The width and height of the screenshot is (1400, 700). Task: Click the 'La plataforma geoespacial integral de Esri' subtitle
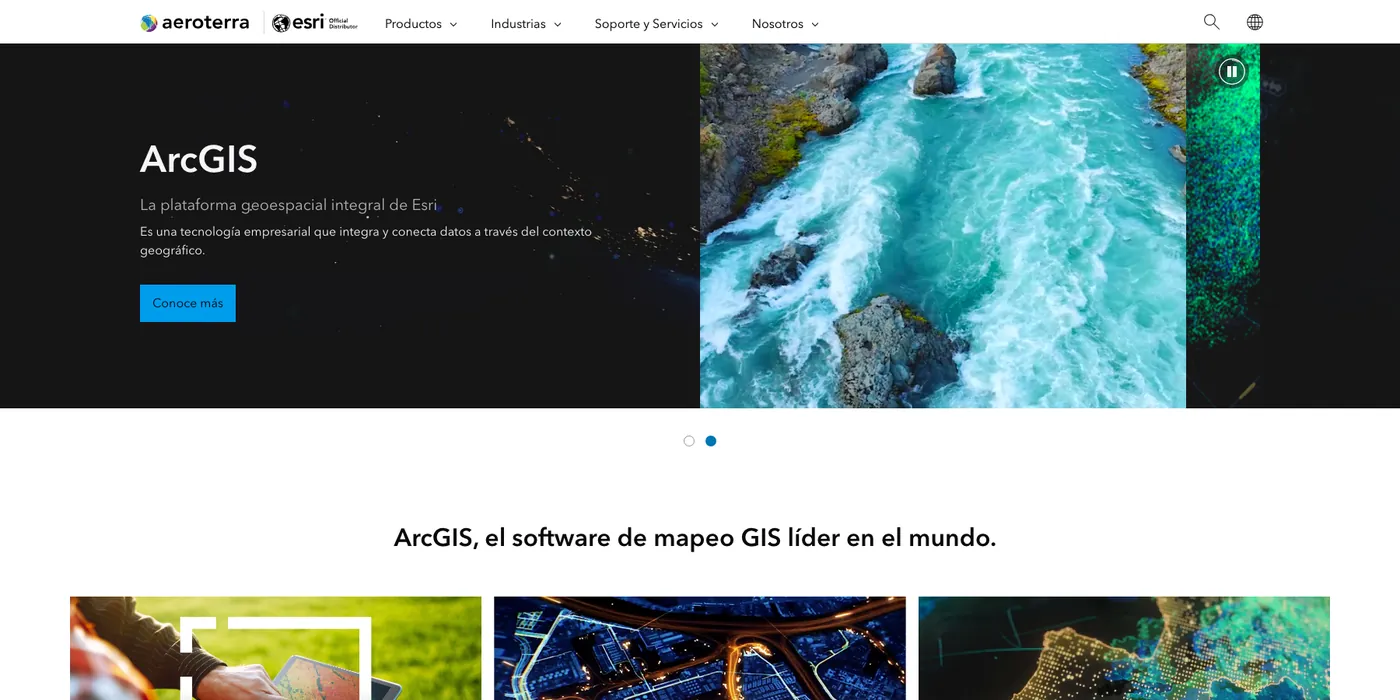pyautogui.click(x=289, y=205)
